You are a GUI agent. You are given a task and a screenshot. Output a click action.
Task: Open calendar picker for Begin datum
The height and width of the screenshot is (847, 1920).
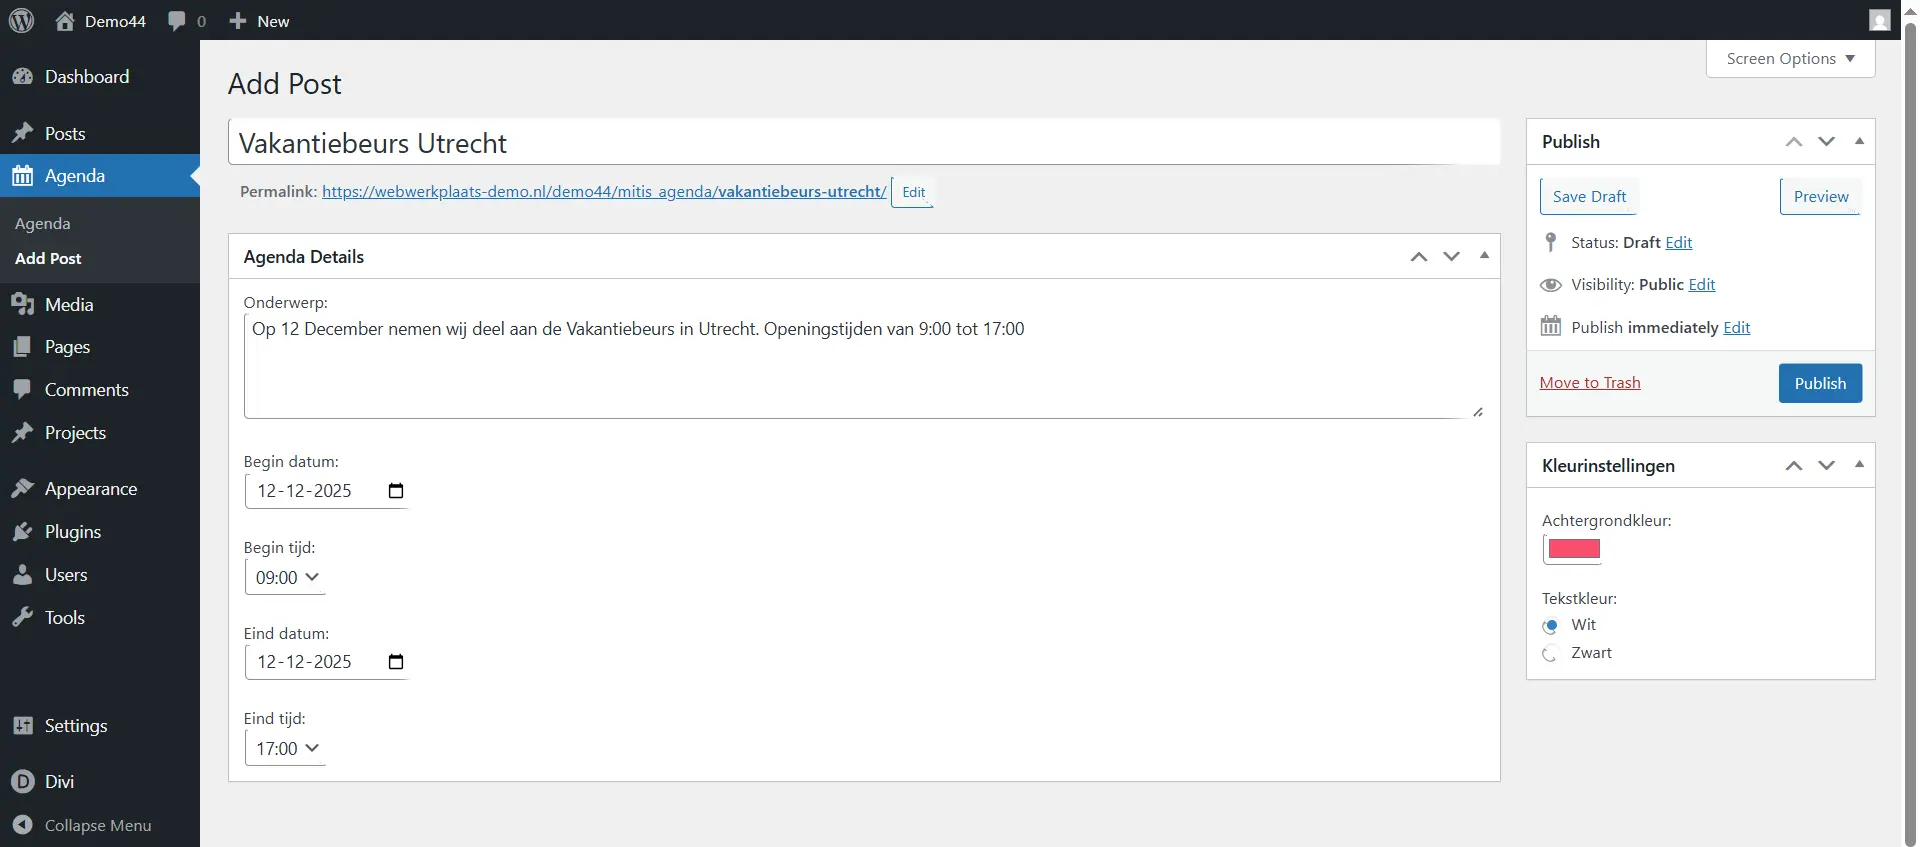[396, 491]
